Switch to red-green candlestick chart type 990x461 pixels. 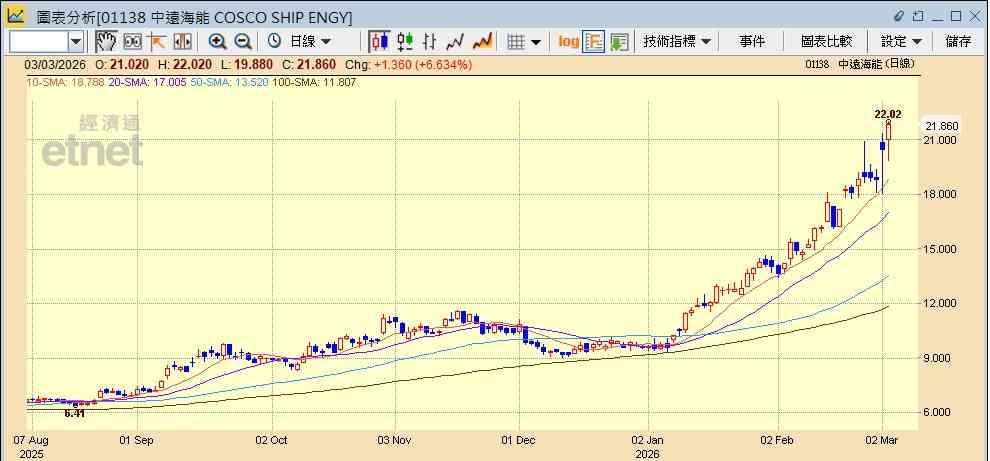coord(405,42)
